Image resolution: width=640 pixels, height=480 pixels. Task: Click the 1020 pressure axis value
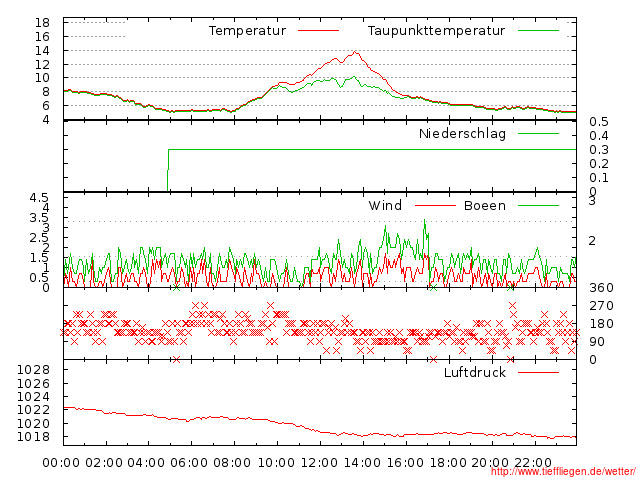click(x=33, y=424)
